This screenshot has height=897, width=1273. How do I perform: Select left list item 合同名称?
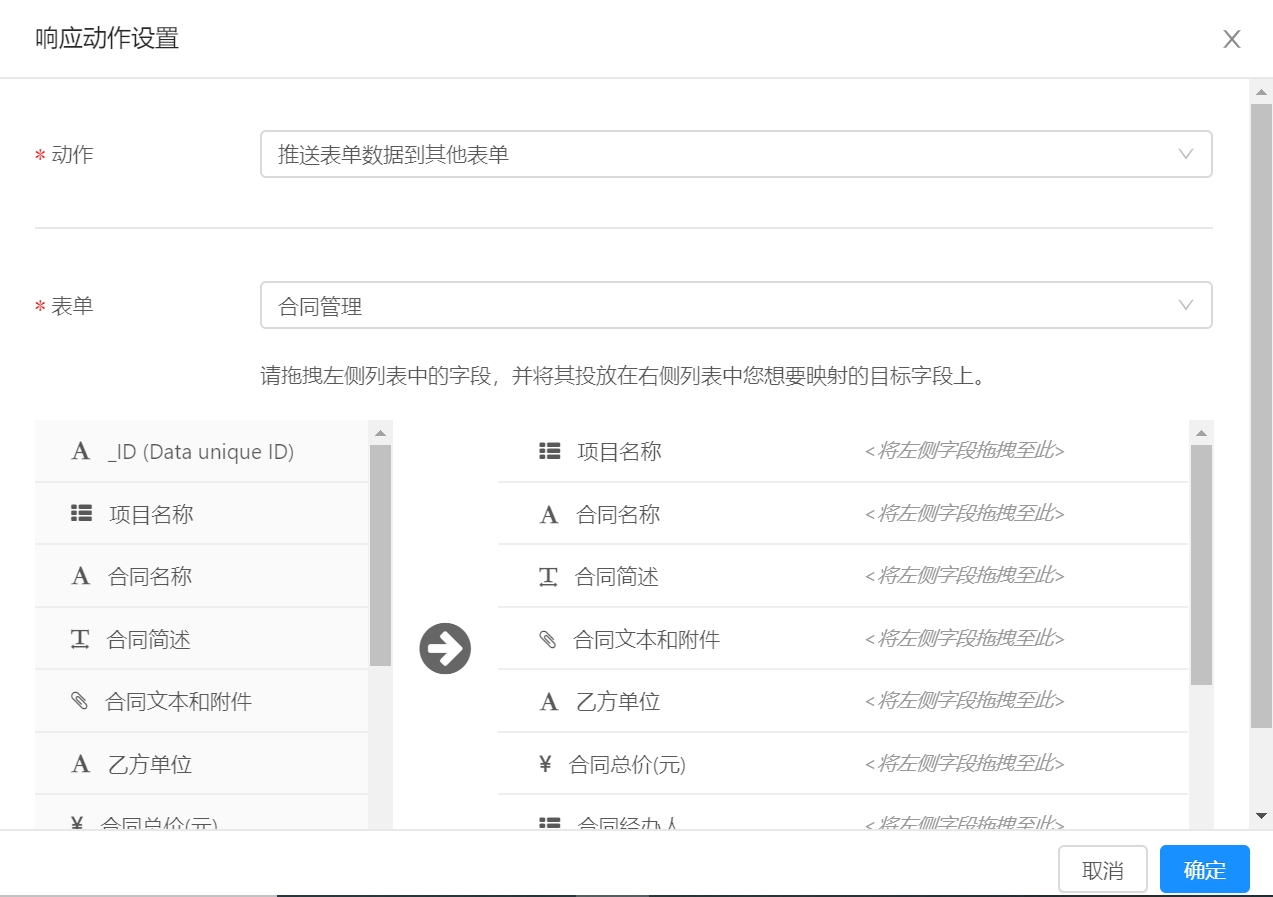coord(150,577)
